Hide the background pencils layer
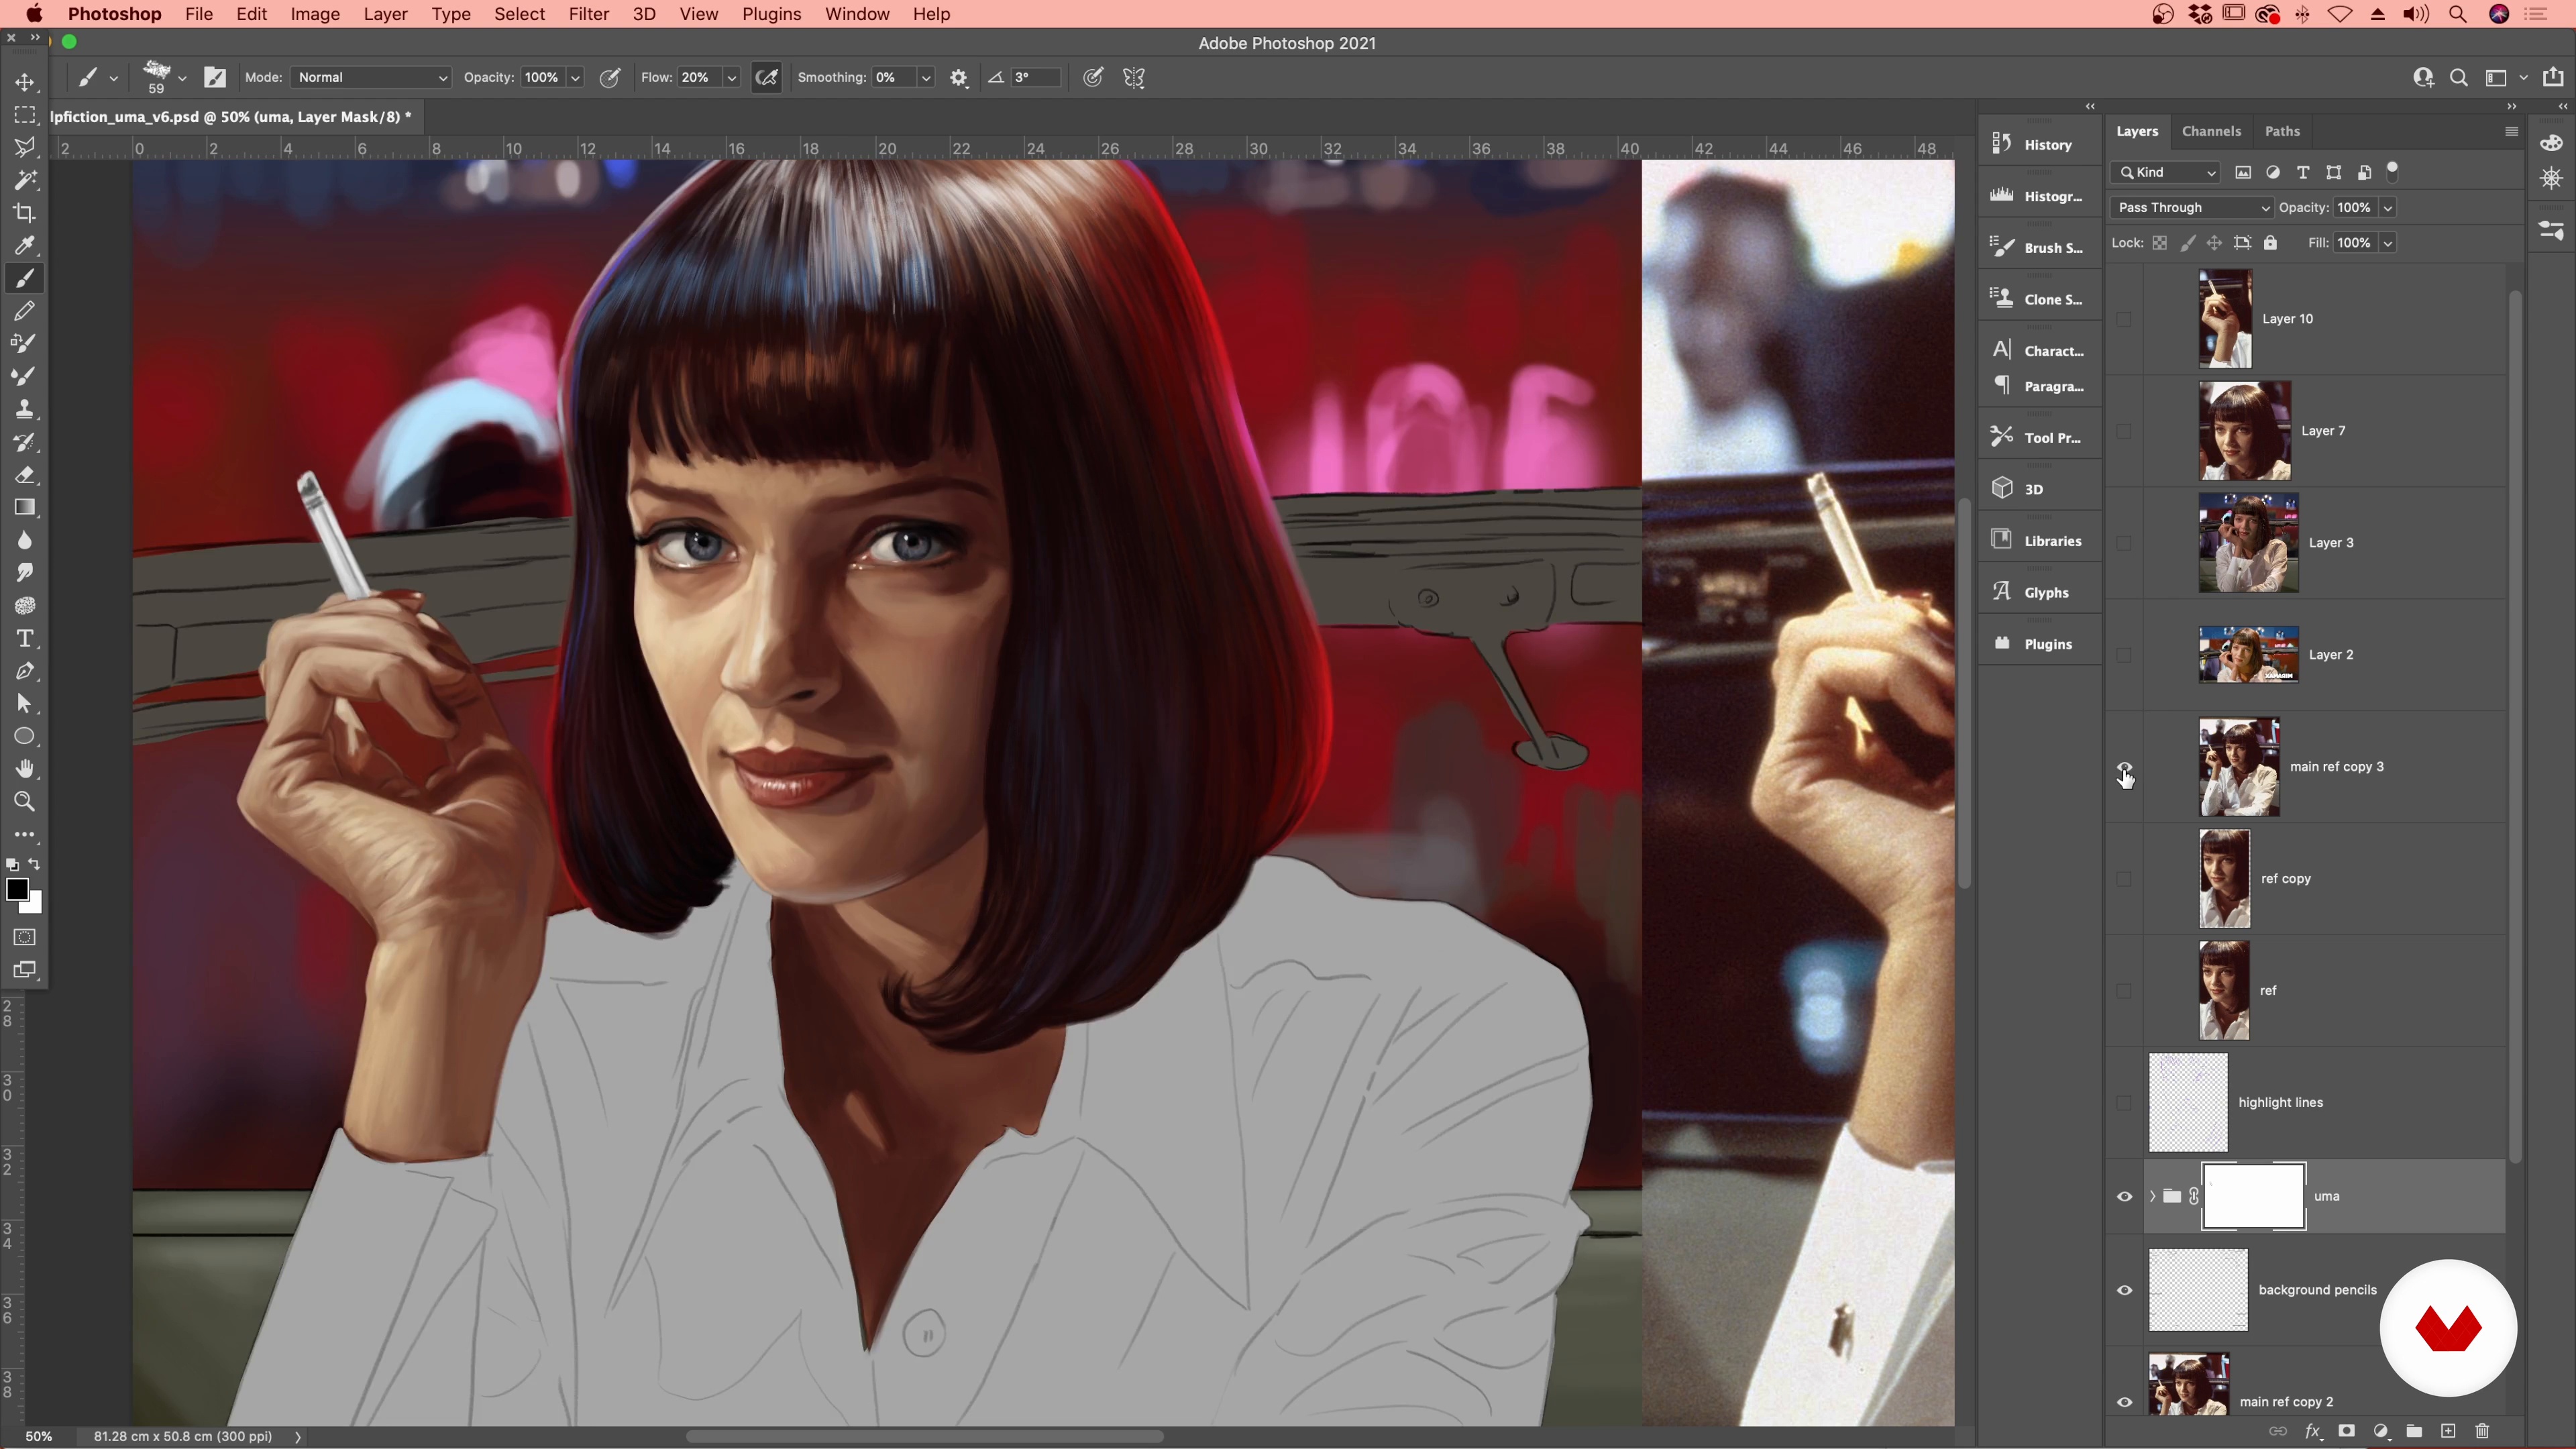This screenshot has height=1449, width=2576. (2124, 1290)
